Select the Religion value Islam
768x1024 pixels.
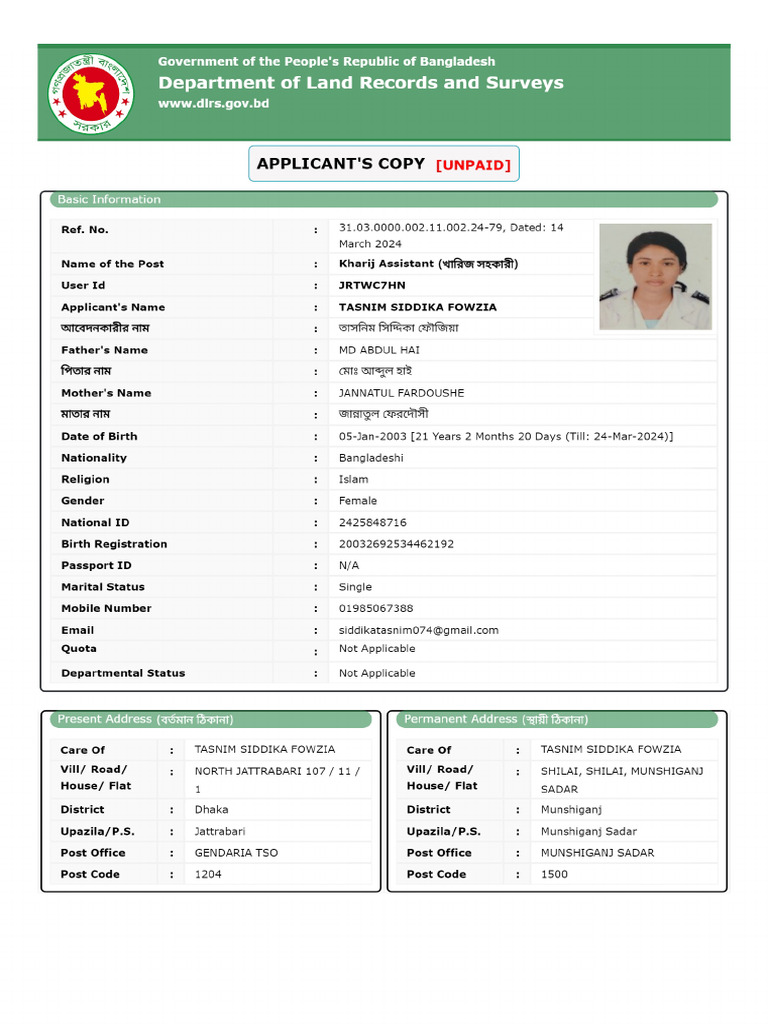click(353, 479)
